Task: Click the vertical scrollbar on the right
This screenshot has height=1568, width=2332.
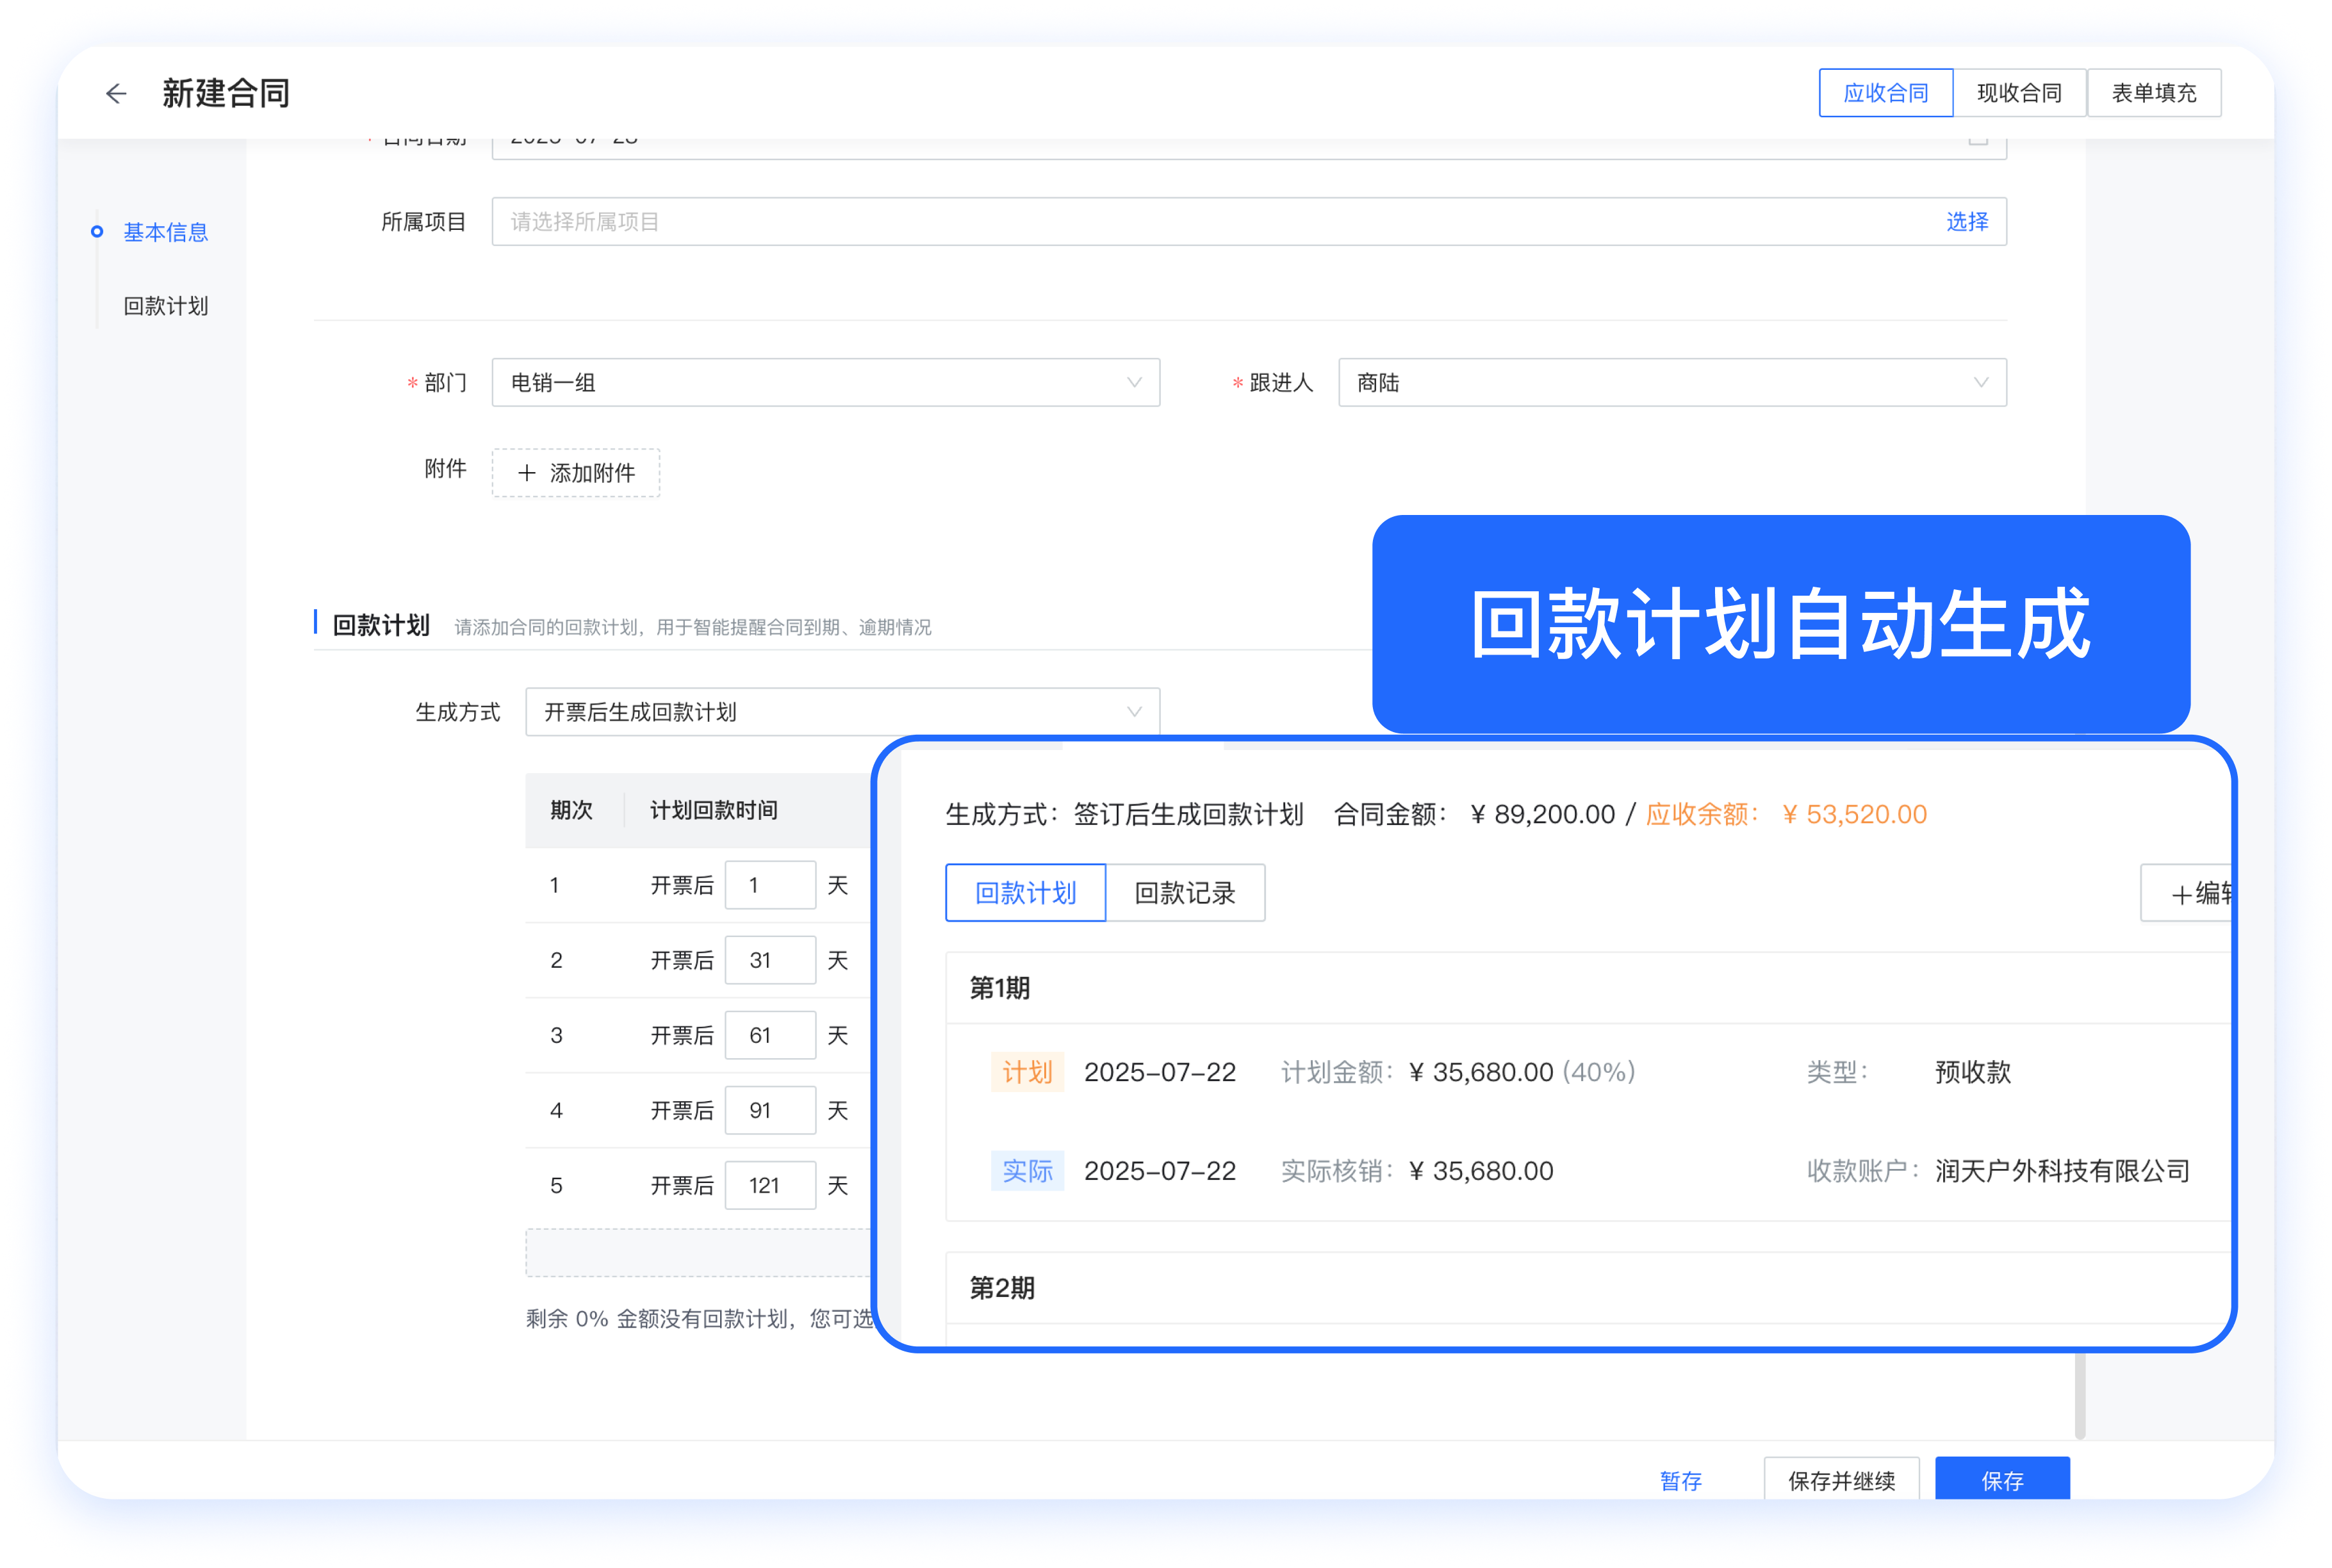Action: 2080,1395
